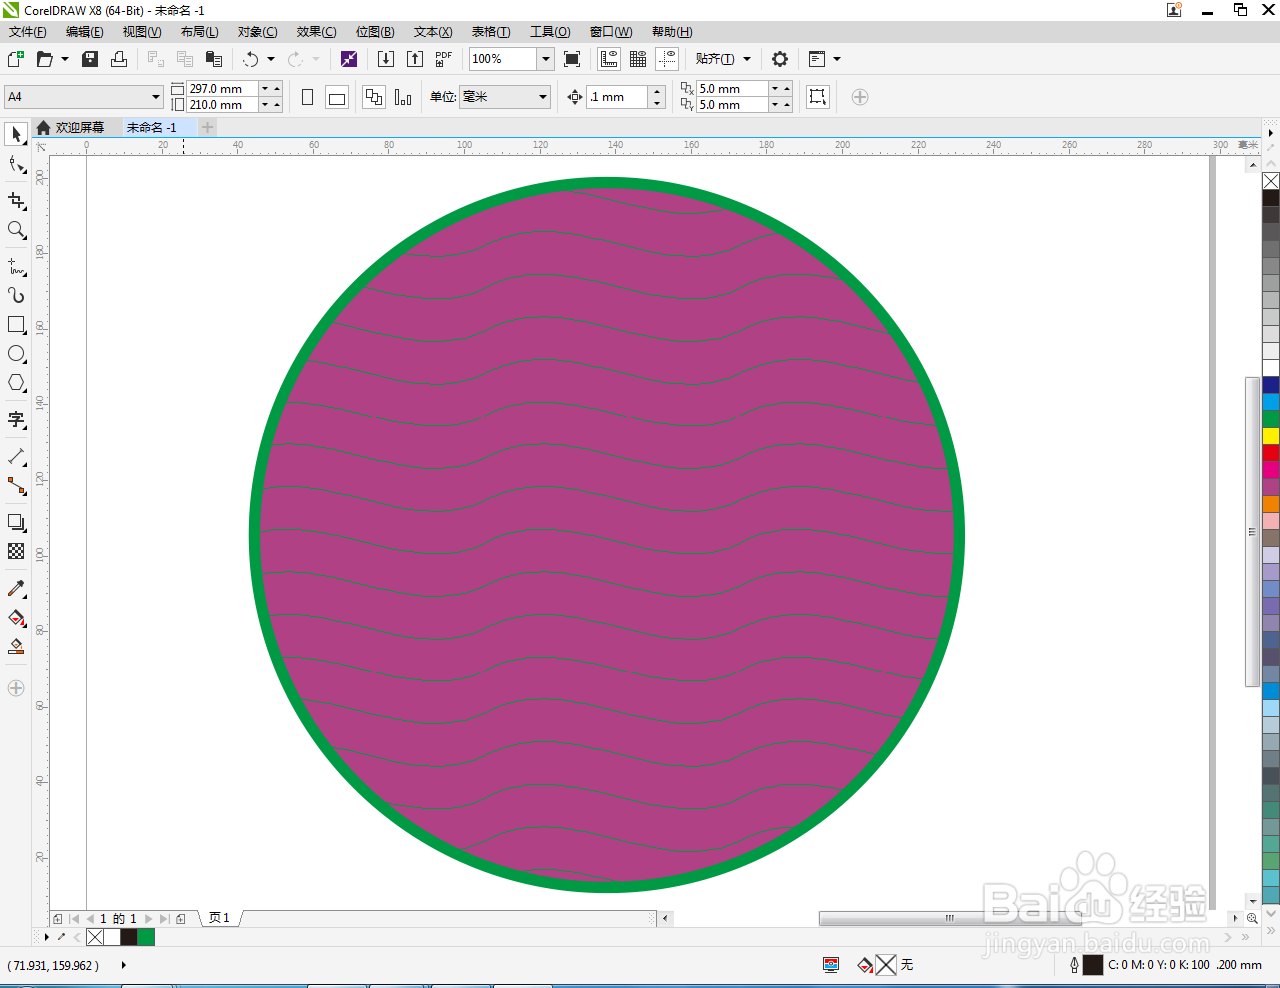Save the document with floppy icon
Image resolution: width=1280 pixels, height=988 pixels.
(90, 59)
